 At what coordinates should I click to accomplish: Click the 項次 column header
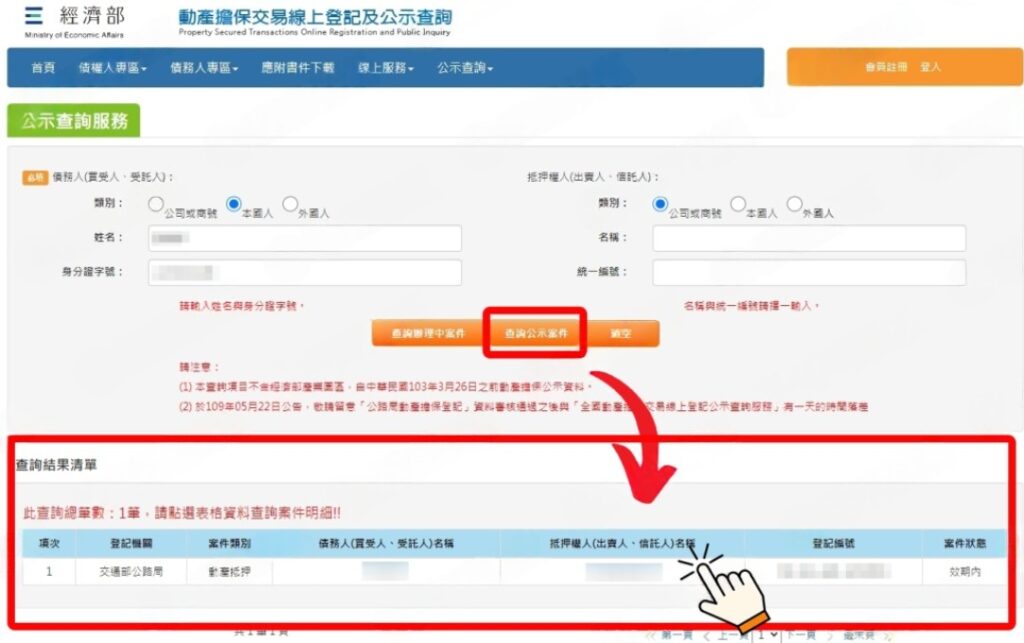click(x=49, y=543)
